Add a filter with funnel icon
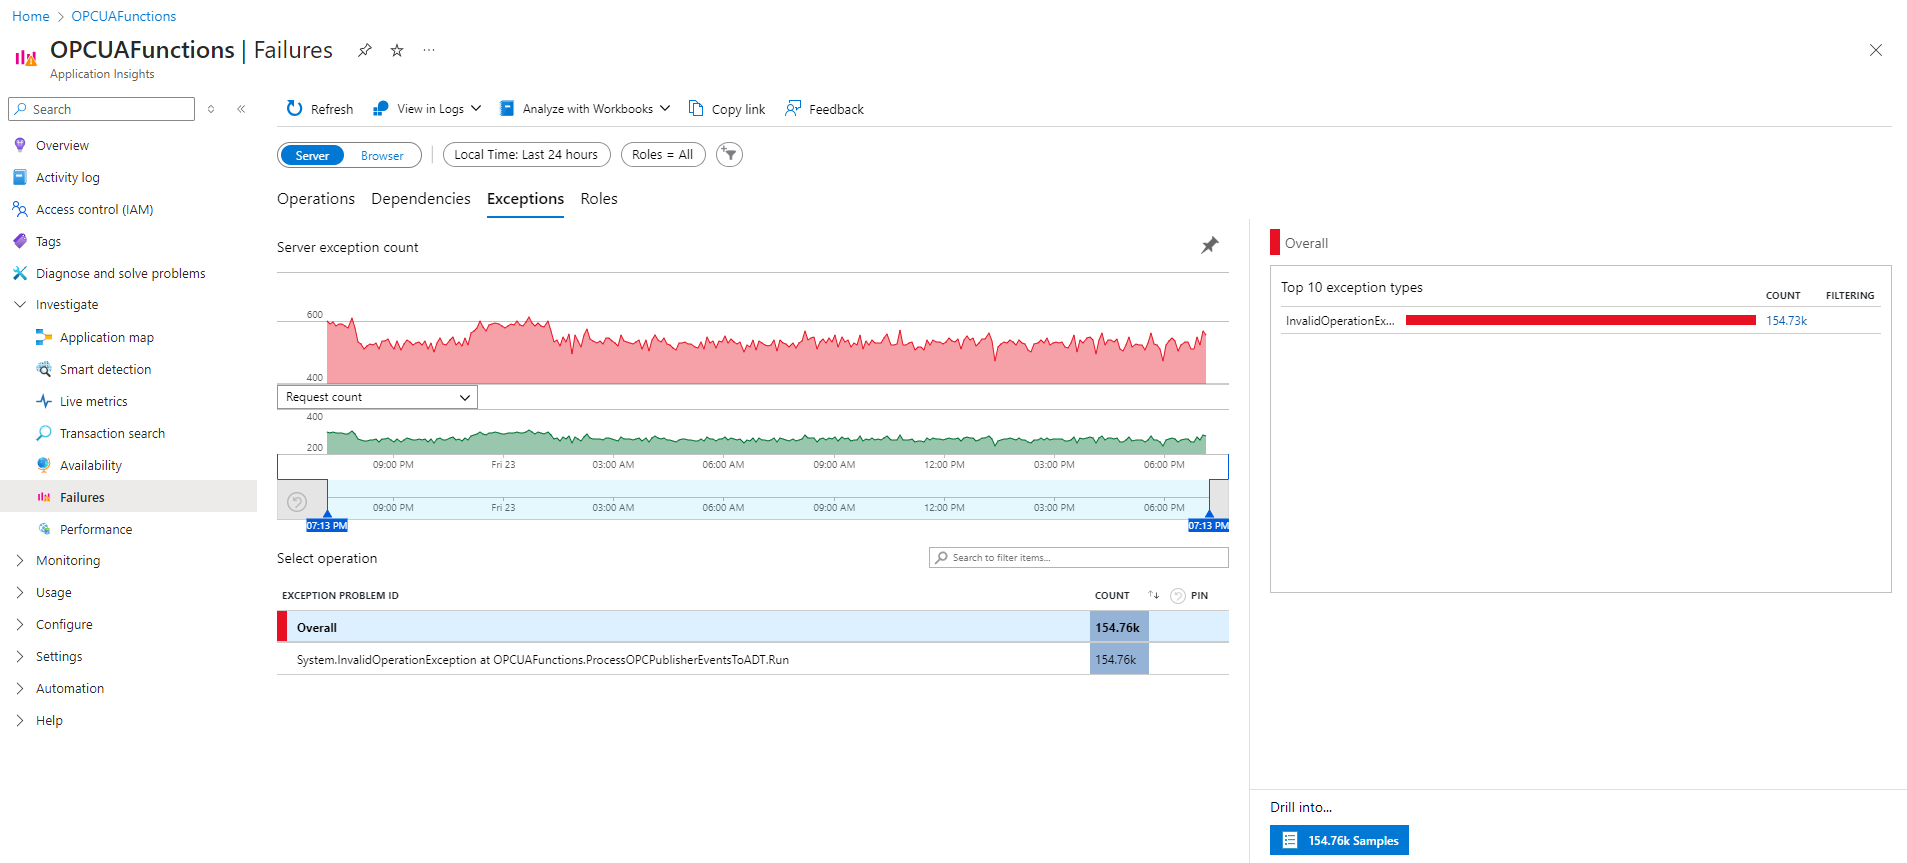Viewport: 1907px width, 863px height. (730, 155)
